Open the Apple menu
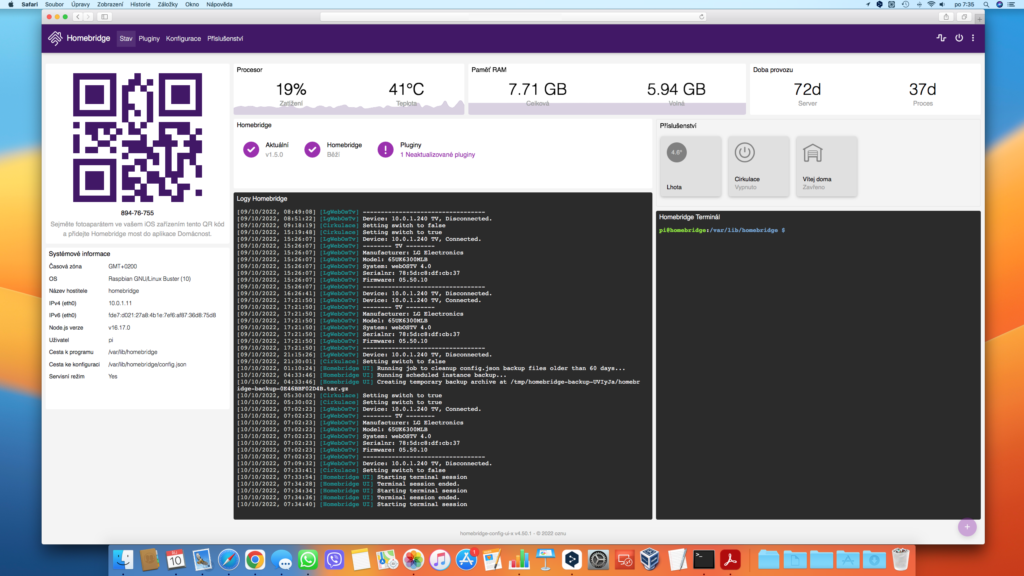Image resolution: width=1024 pixels, height=576 pixels. click(x=10, y=5)
